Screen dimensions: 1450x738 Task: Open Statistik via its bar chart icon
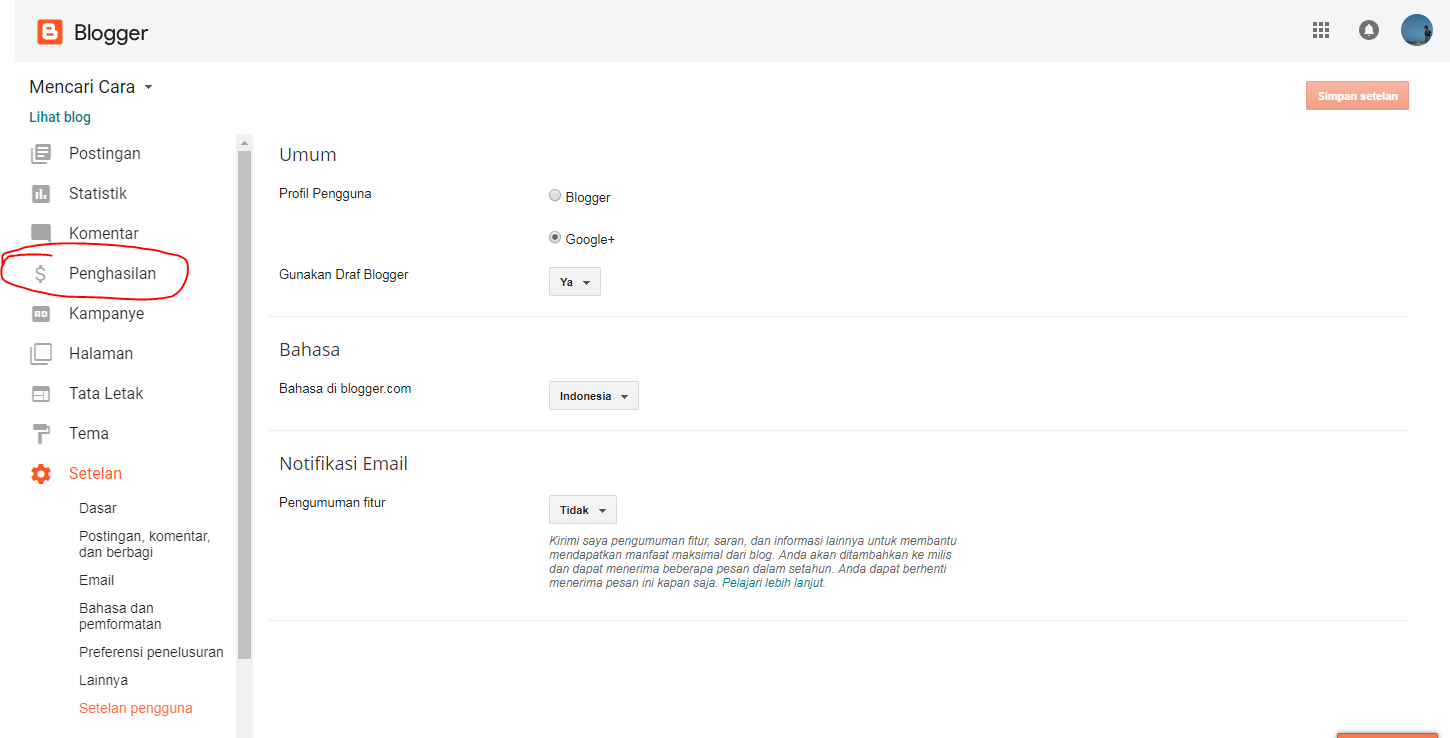(41, 194)
